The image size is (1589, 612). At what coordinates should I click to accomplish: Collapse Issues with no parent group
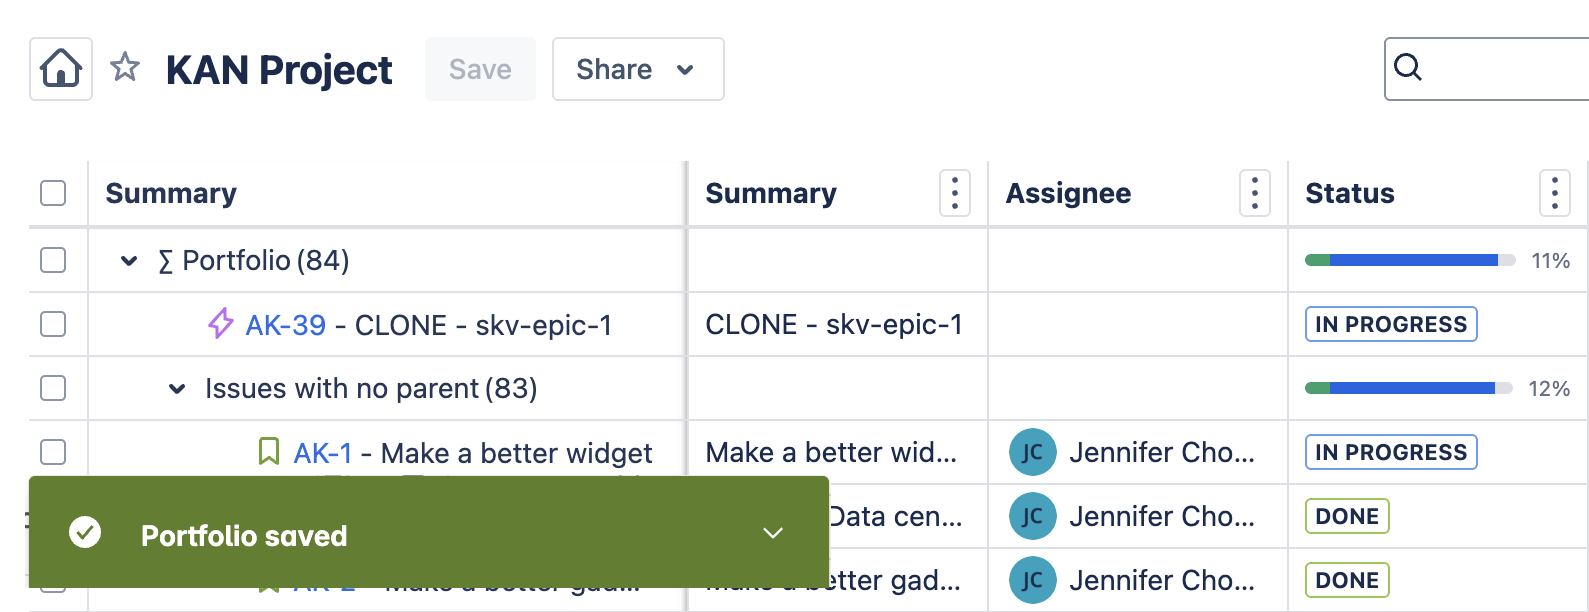coord(176,388)
